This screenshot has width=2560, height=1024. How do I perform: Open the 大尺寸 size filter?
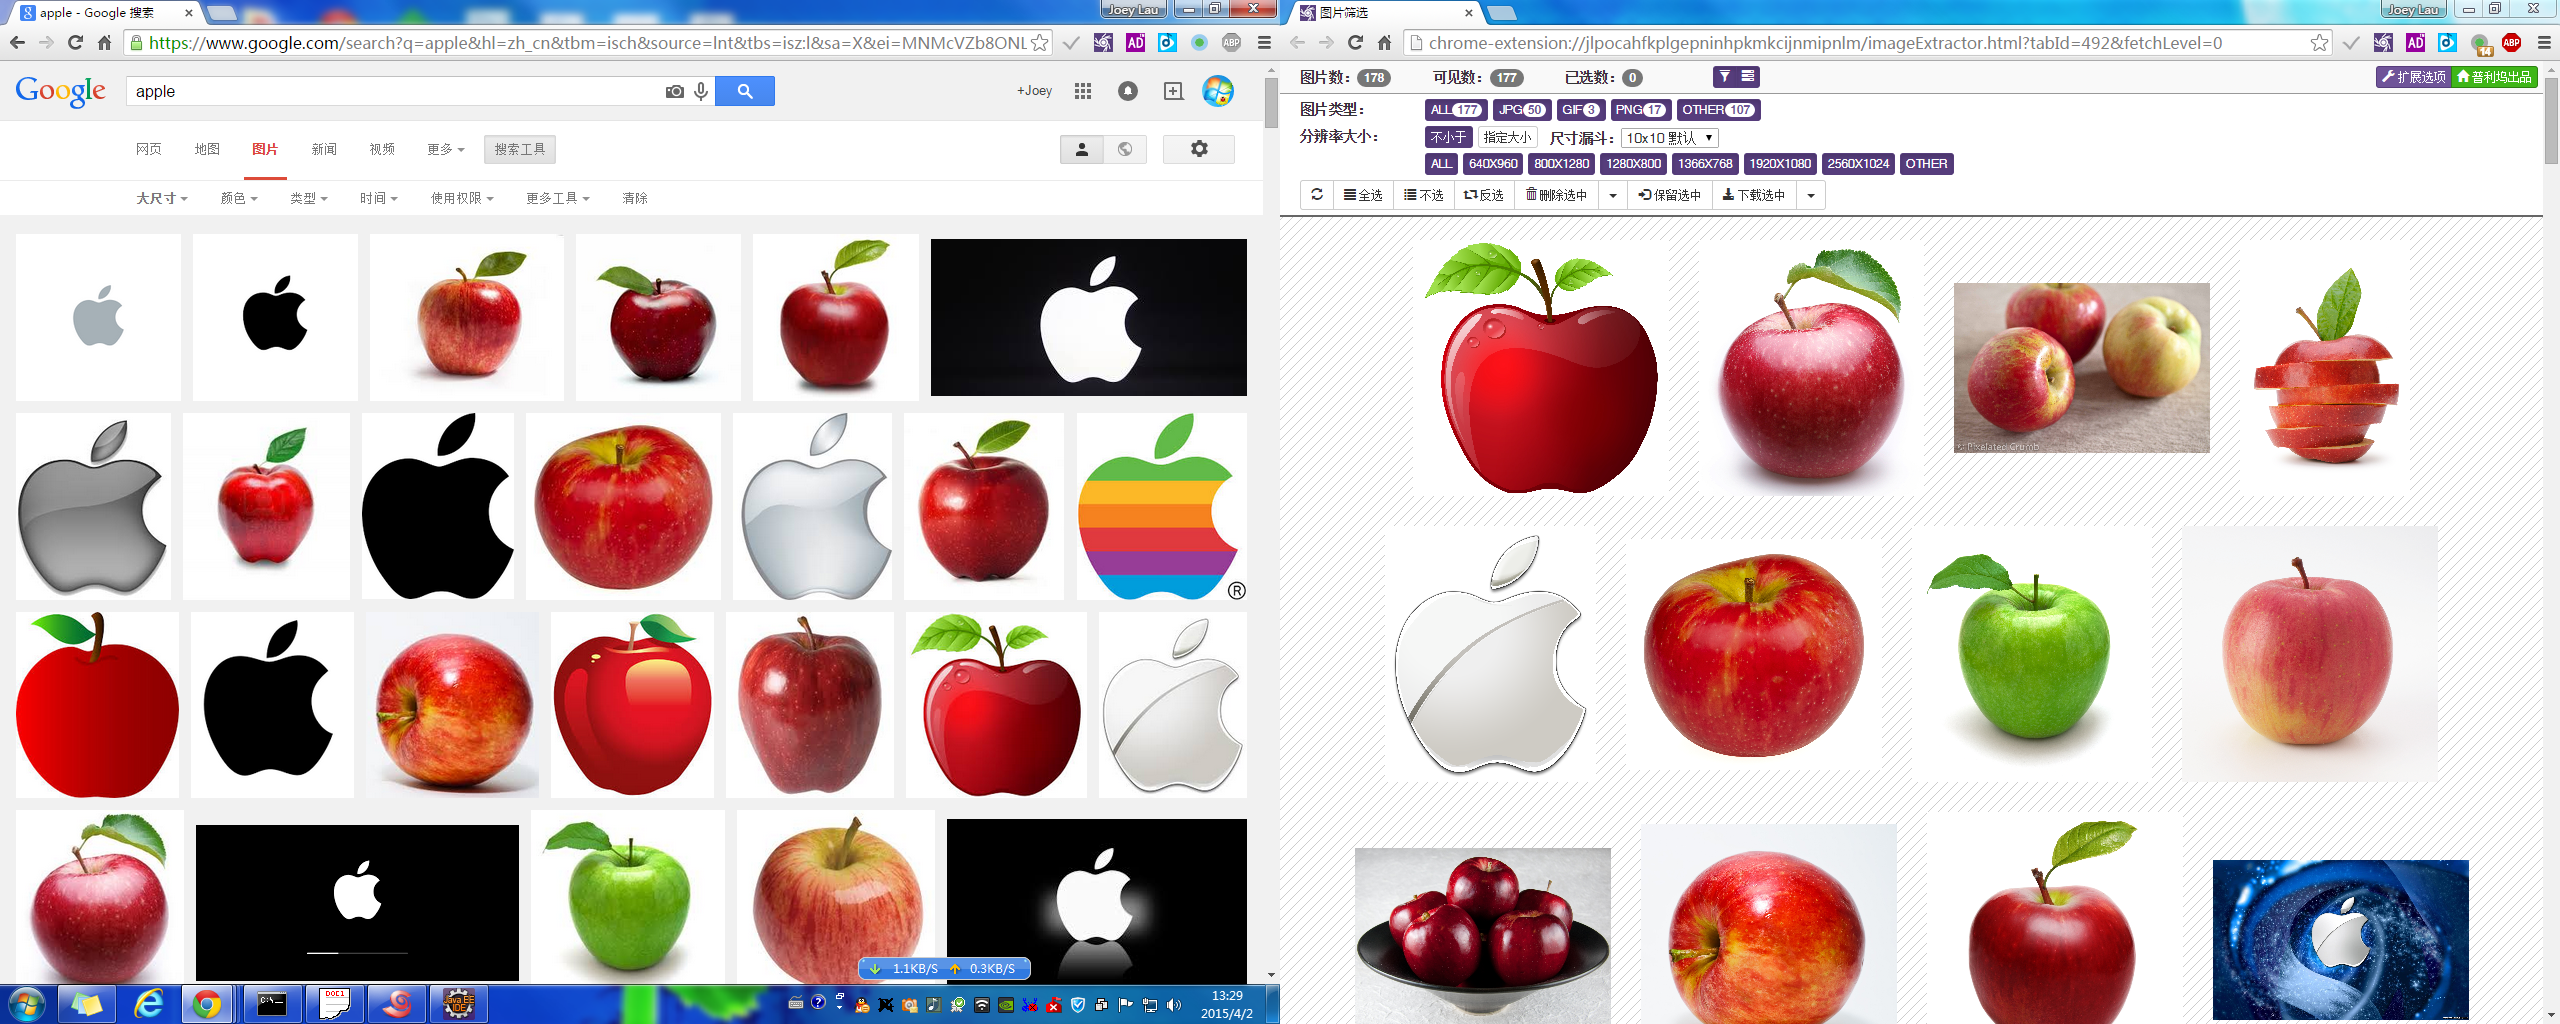162,198
